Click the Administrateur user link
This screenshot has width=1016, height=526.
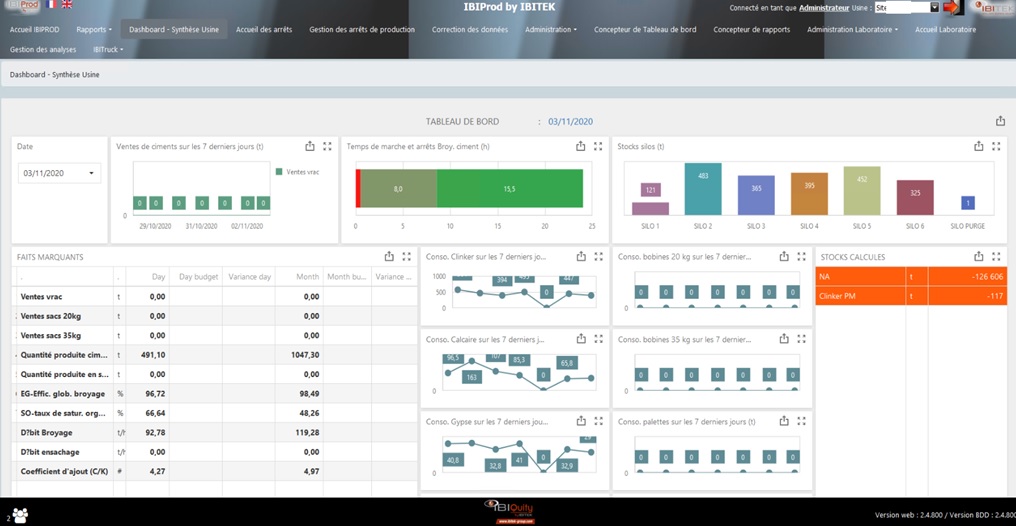pos(824,8)
